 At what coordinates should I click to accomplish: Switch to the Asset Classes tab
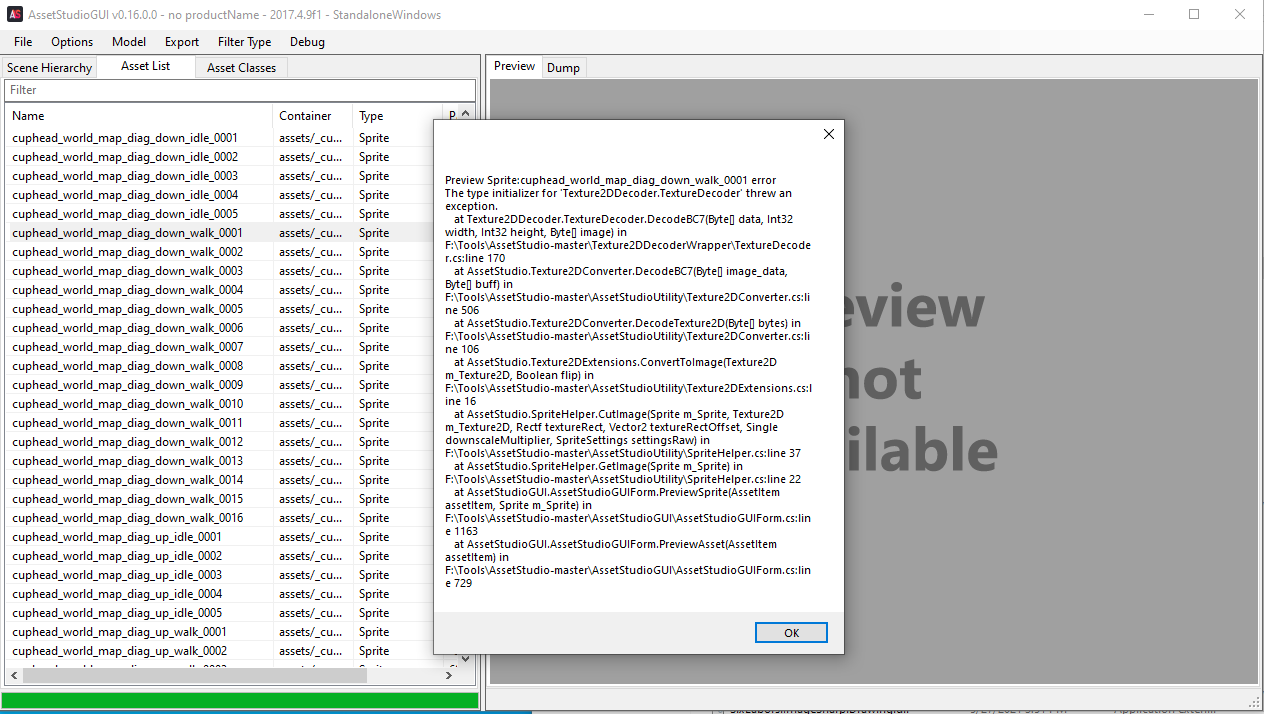[241, 67]
